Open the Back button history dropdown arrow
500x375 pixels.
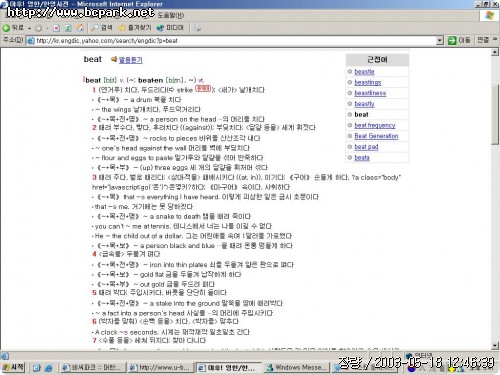(x=29, y=28)
